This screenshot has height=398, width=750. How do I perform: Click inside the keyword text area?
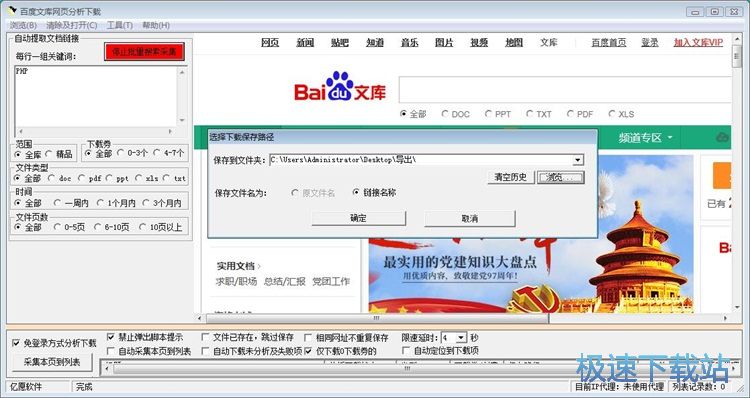click(x=96, y=97)
